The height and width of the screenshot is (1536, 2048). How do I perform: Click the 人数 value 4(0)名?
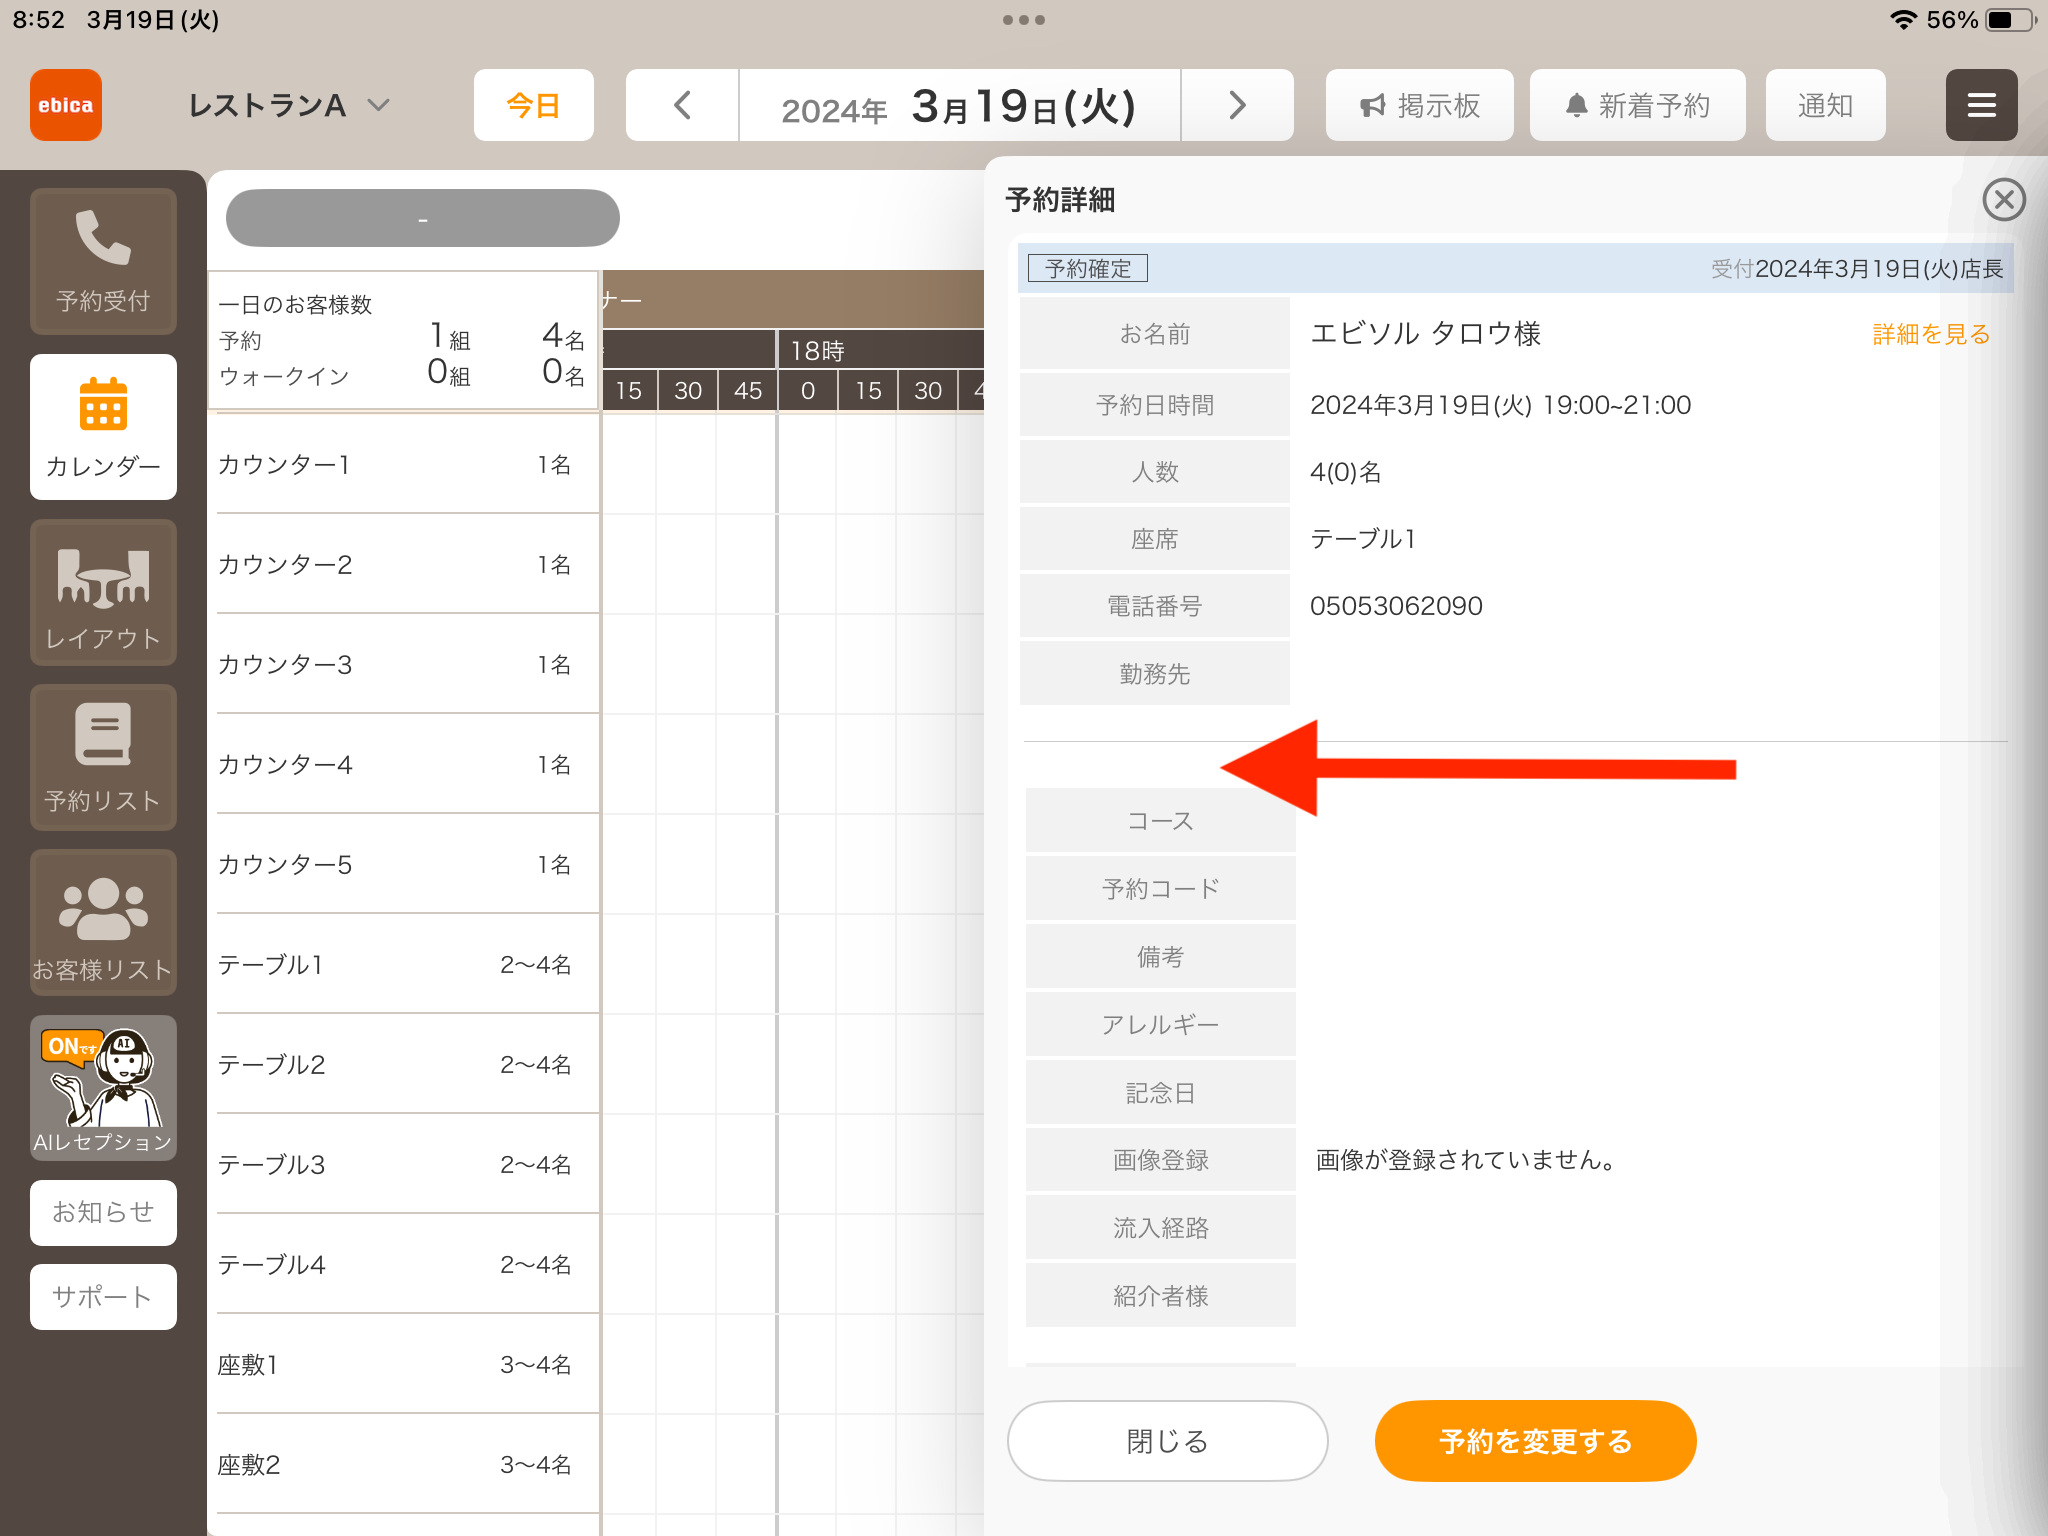(1345, 472)
